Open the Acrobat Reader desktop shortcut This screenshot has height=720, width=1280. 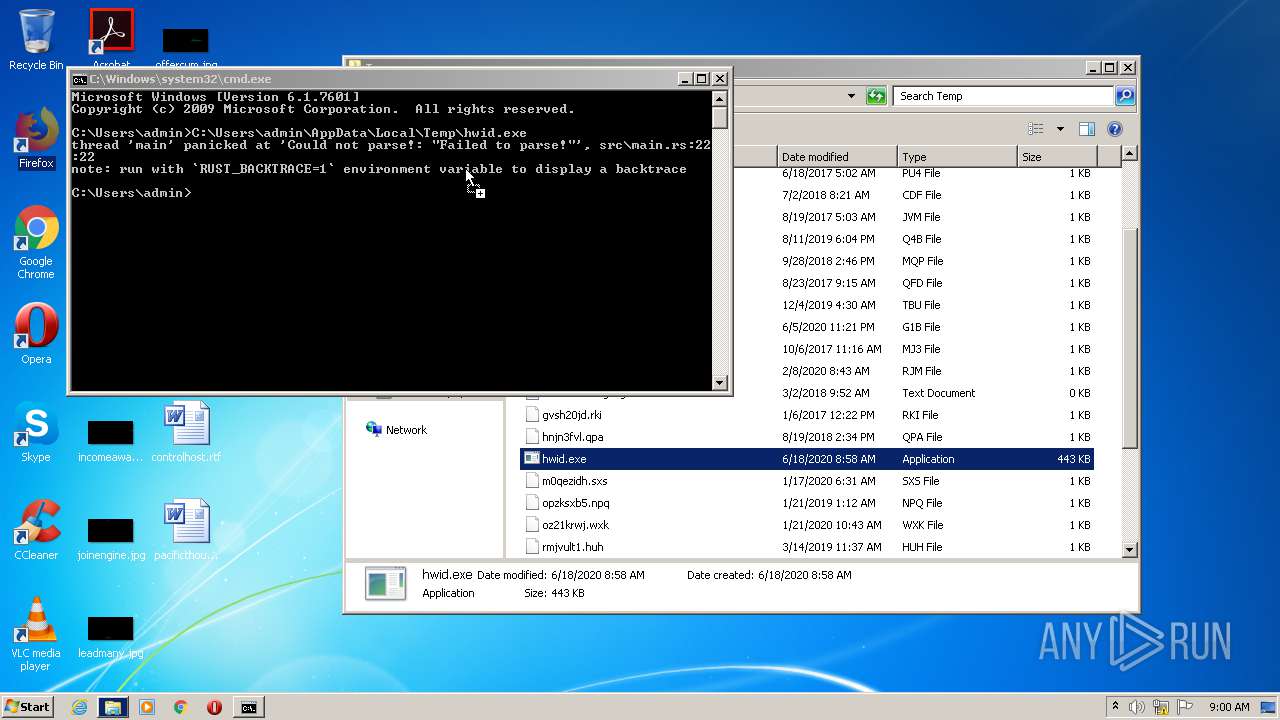point(111,39)
